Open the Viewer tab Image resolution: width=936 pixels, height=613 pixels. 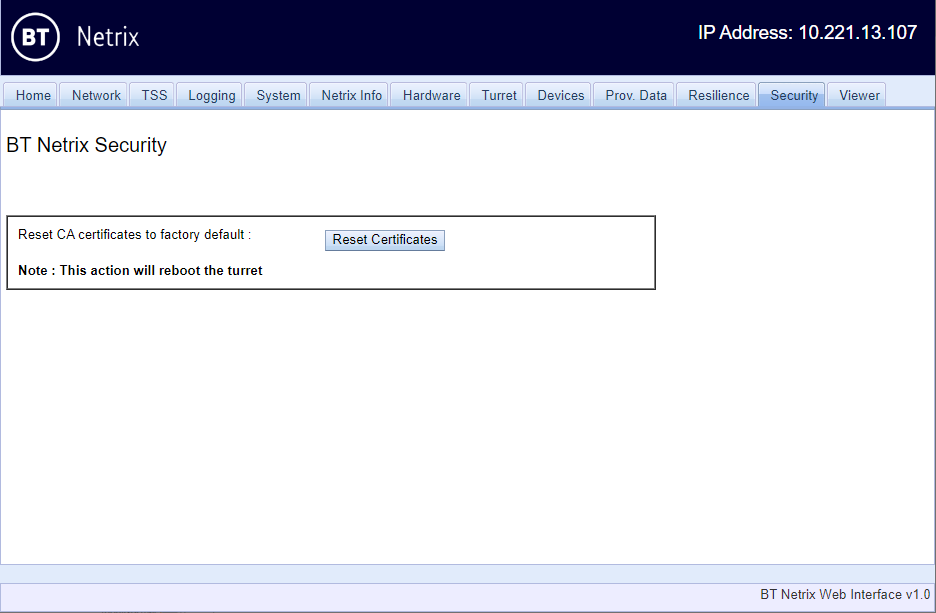(856, 94)
